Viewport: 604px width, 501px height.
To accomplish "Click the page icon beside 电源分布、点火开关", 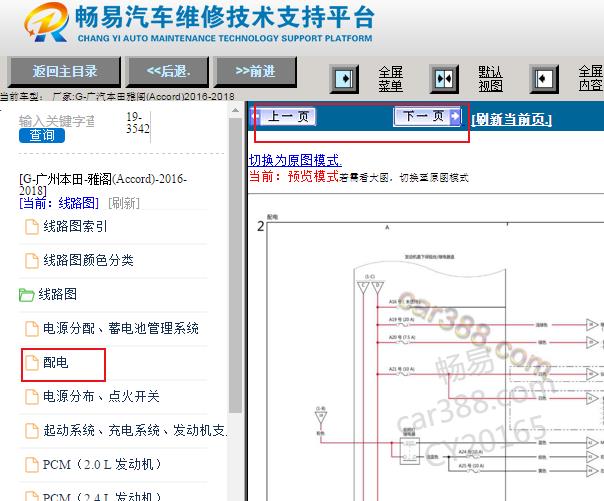I will [32, 397].
